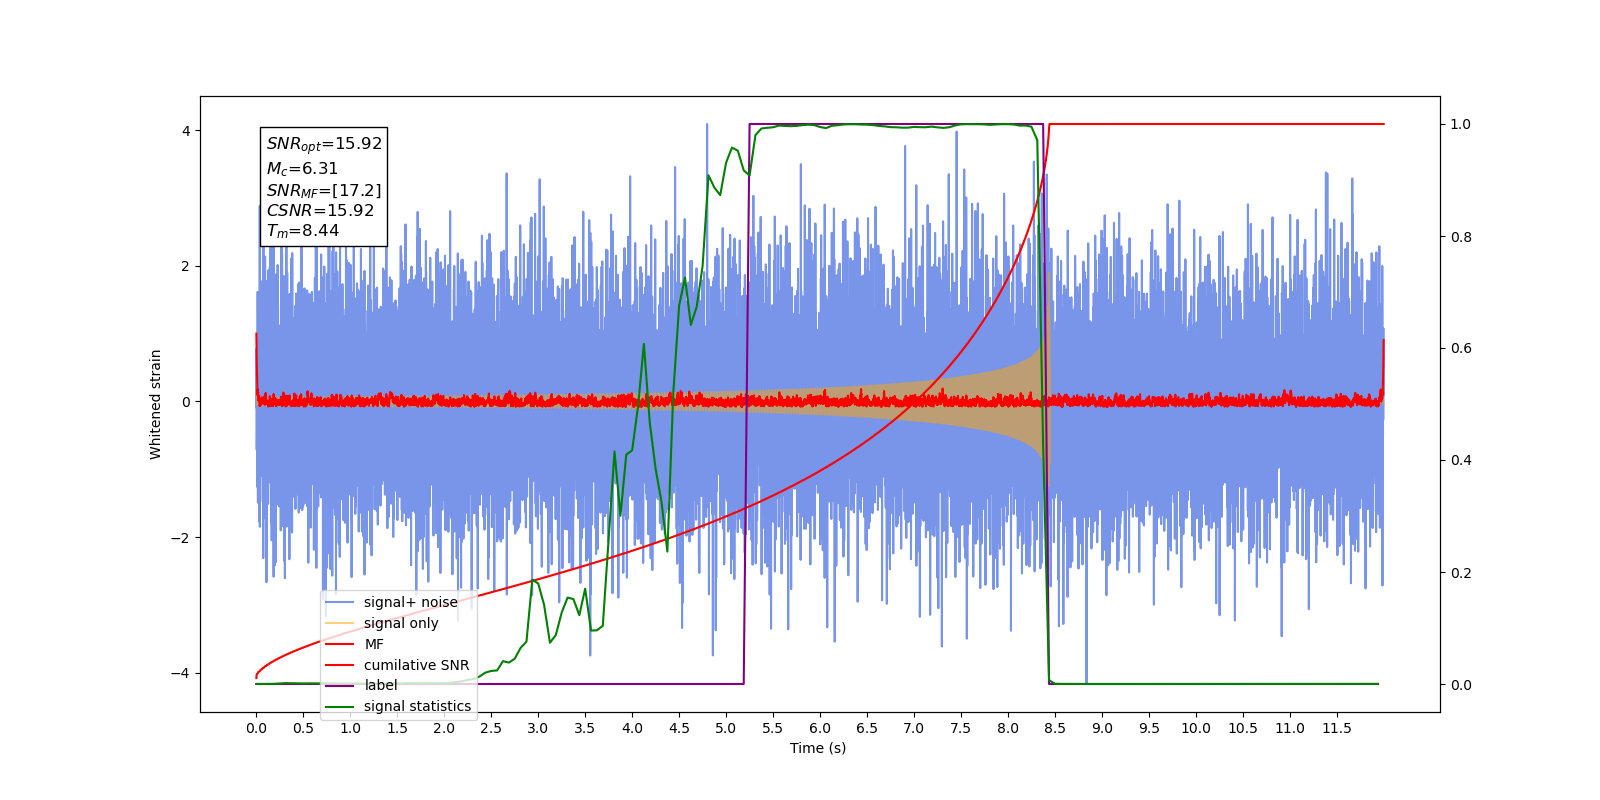The height and width of the screenshot is (800, 1600).
Task: Click the 10.0 tick label on the time axis
Action: point(1196,729)
